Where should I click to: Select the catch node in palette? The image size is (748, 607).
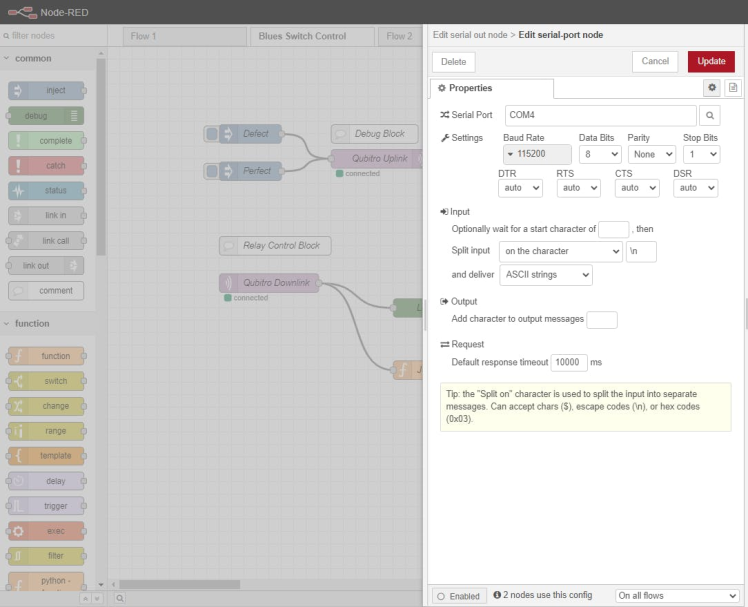point(46,166)
